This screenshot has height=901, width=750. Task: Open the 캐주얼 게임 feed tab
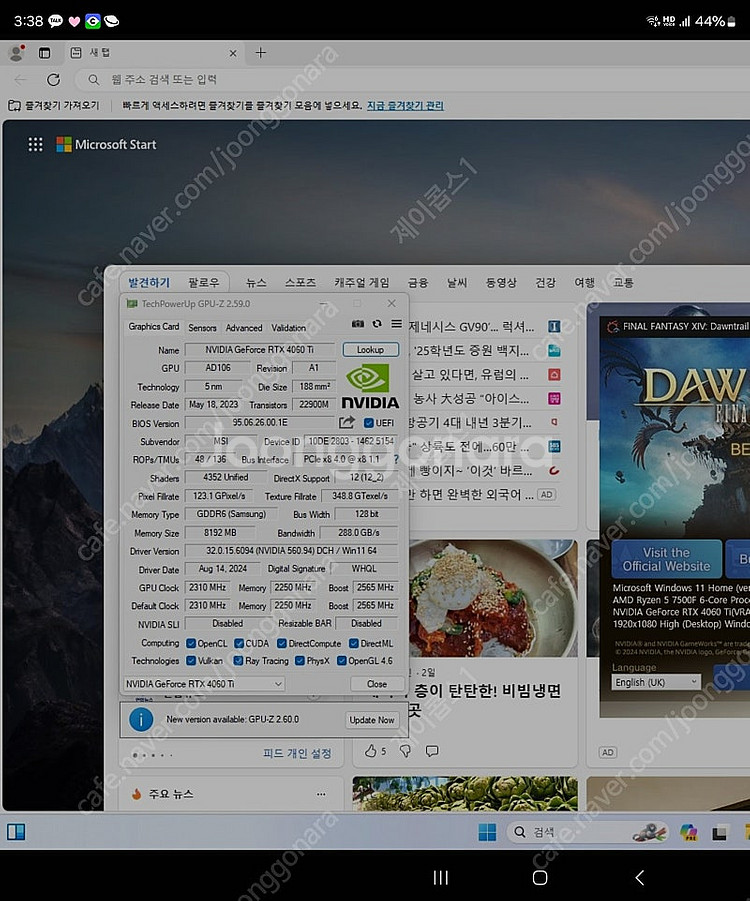[361, 282]
